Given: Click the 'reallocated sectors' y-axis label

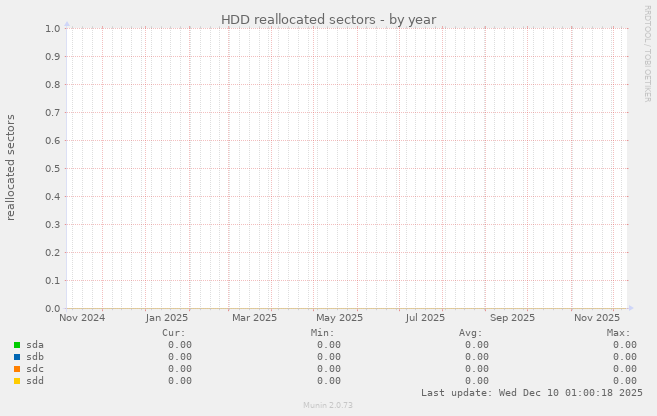Looking at the screenshot, I should click(10, 168).
